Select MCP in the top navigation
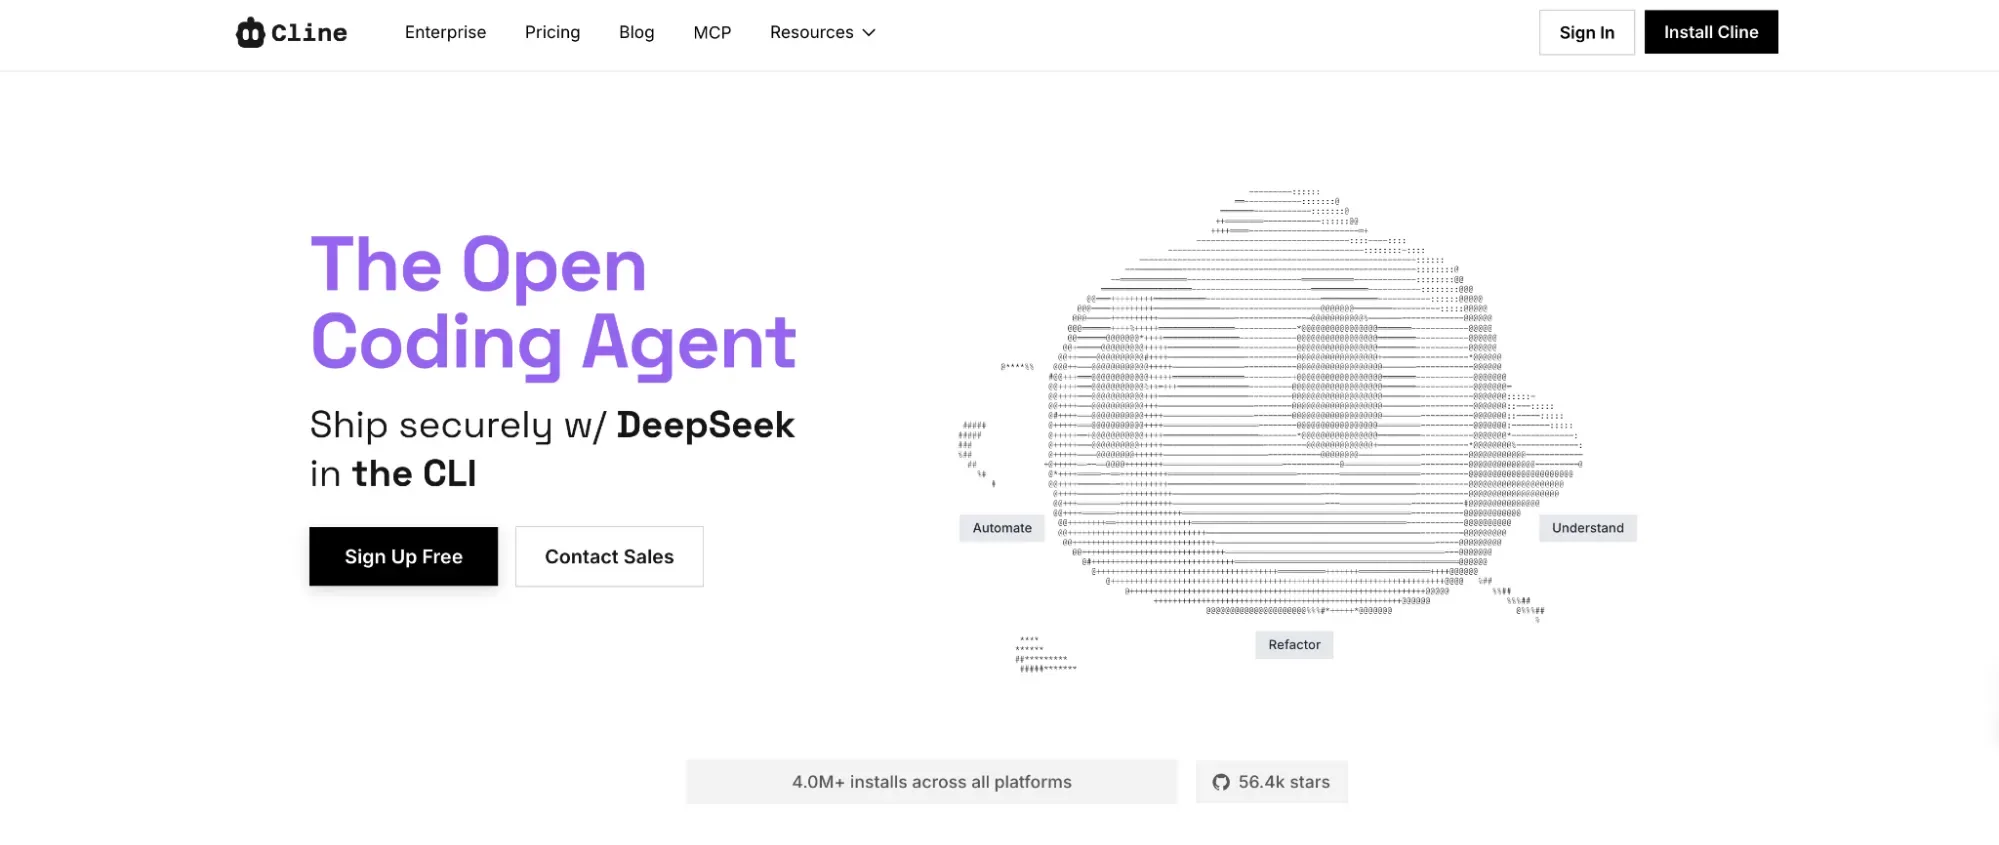 [x=712, y=32]
